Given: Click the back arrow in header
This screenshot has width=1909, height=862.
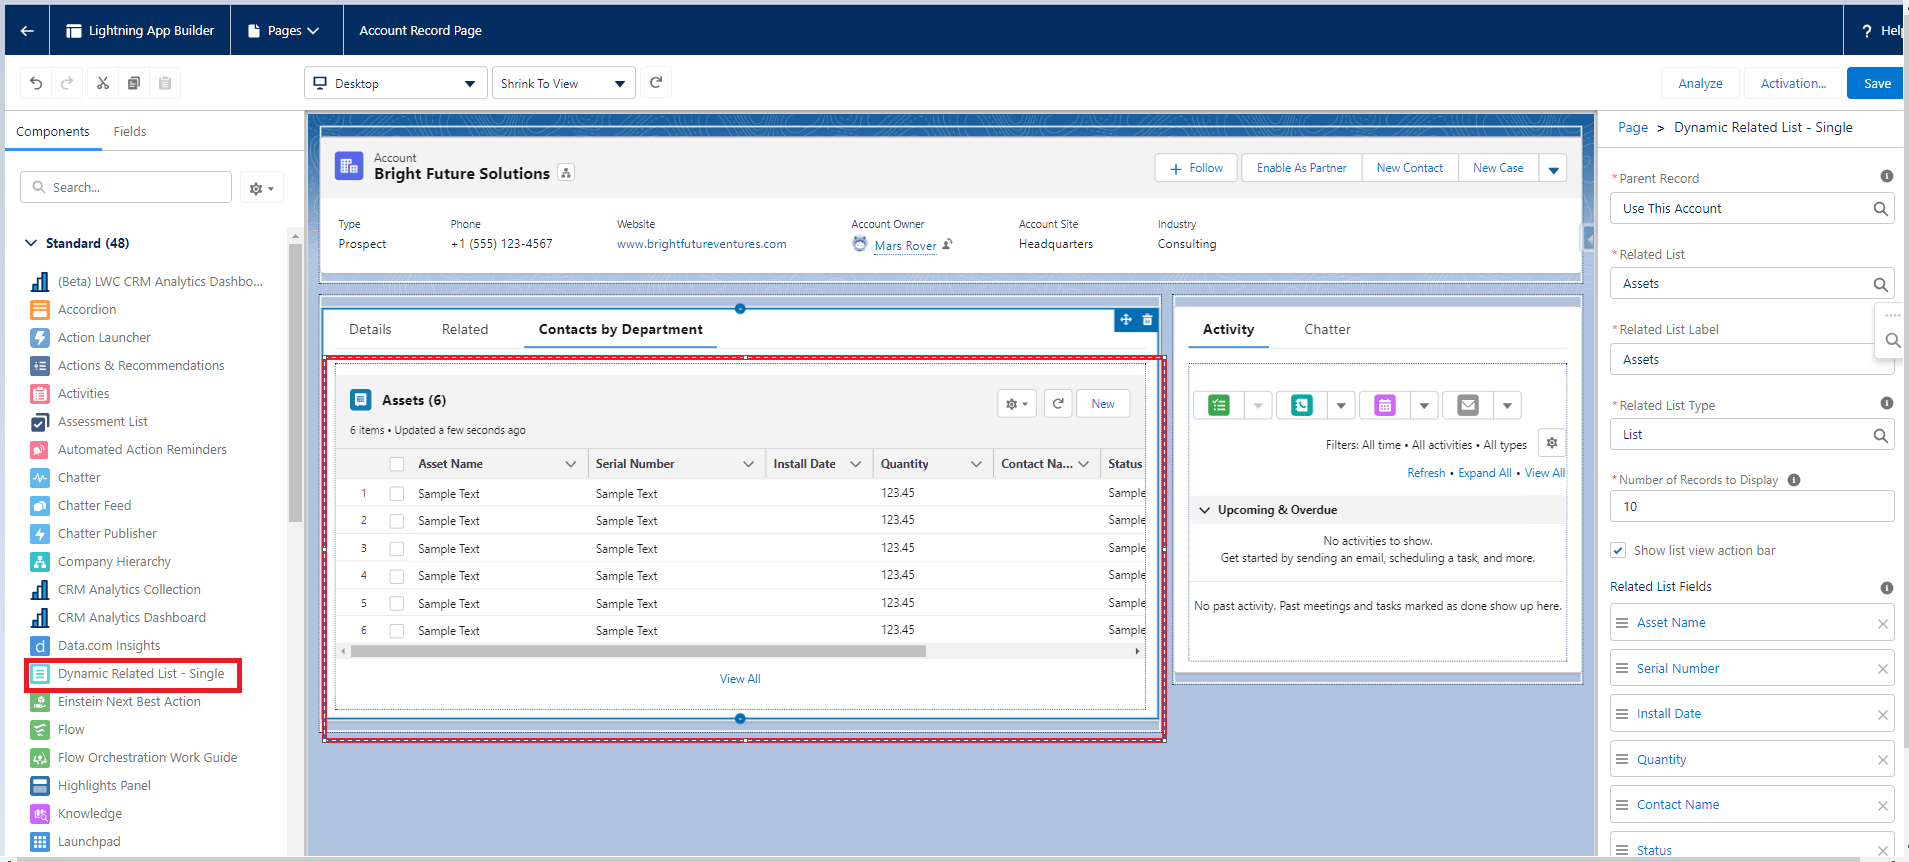Looking at the screenshot, I should coord(27,31).
